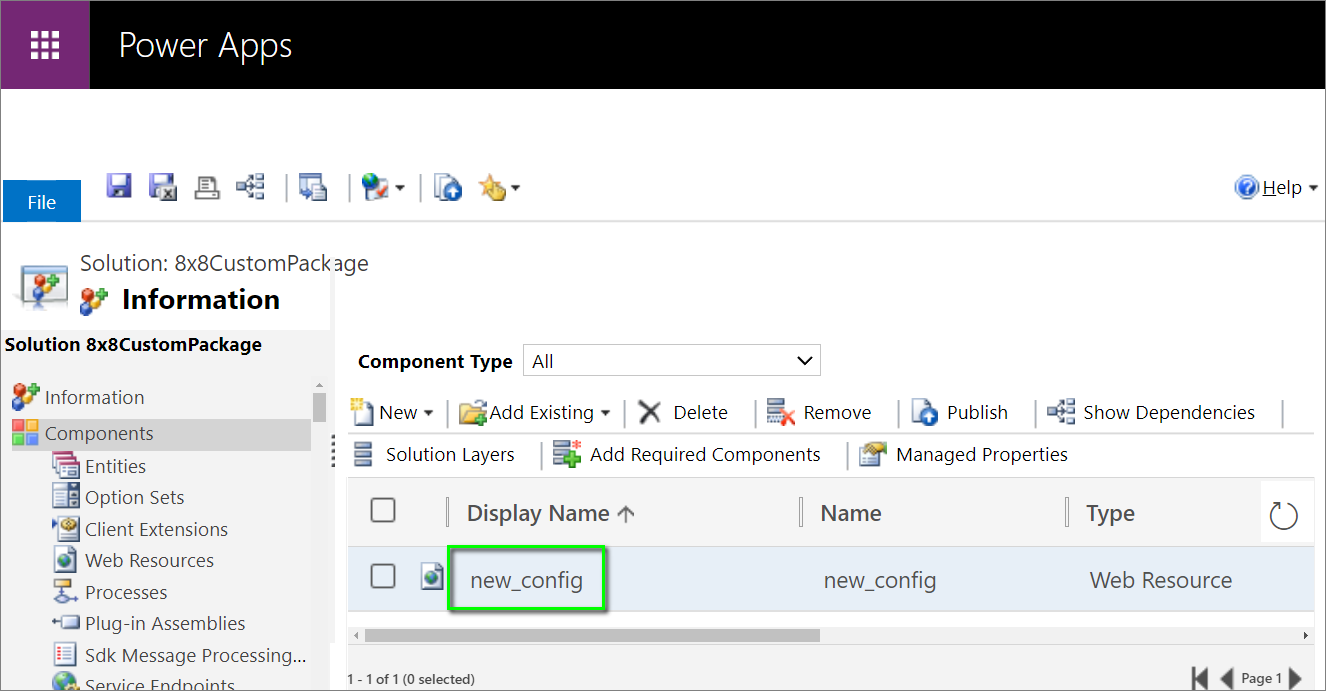Open the Help dropdown menu
This screenshot has height=691, width=1326.
(x=1277, y=188)
